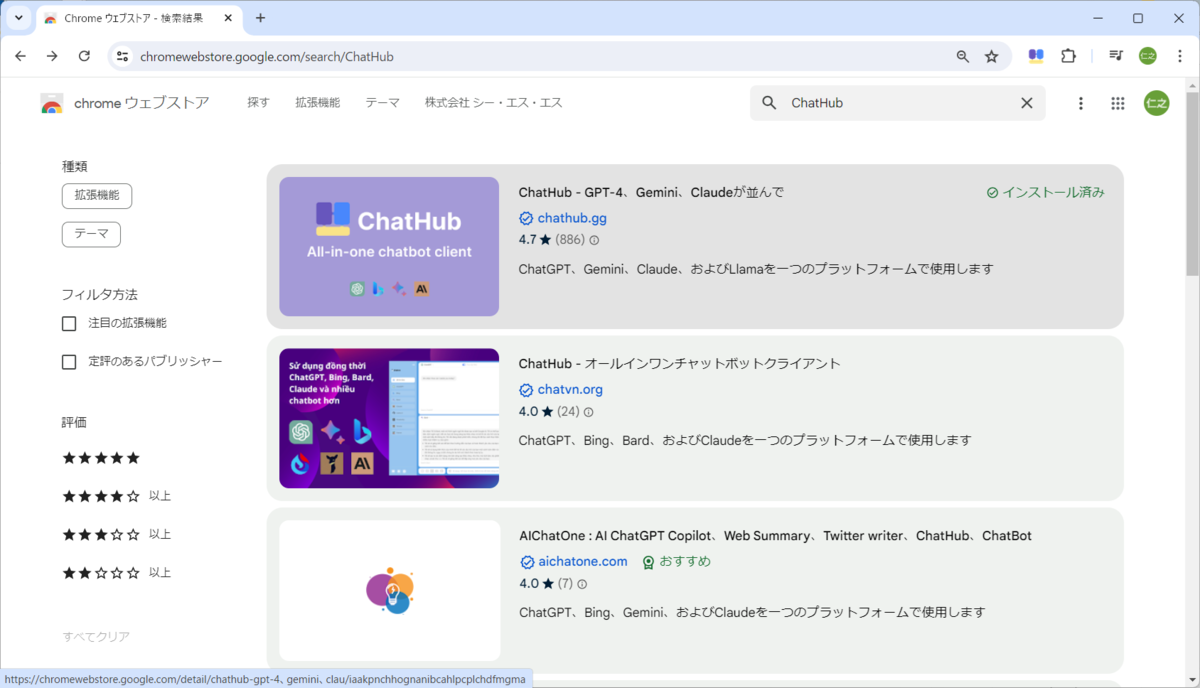Open the Extensions puzzle menu

(x=1068, y=57)
